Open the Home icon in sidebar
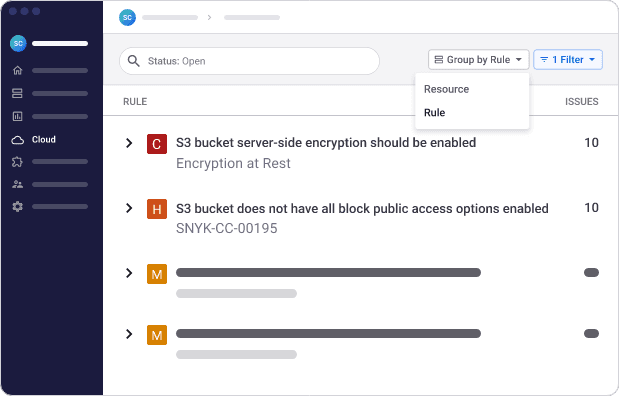 click(17, 70)
